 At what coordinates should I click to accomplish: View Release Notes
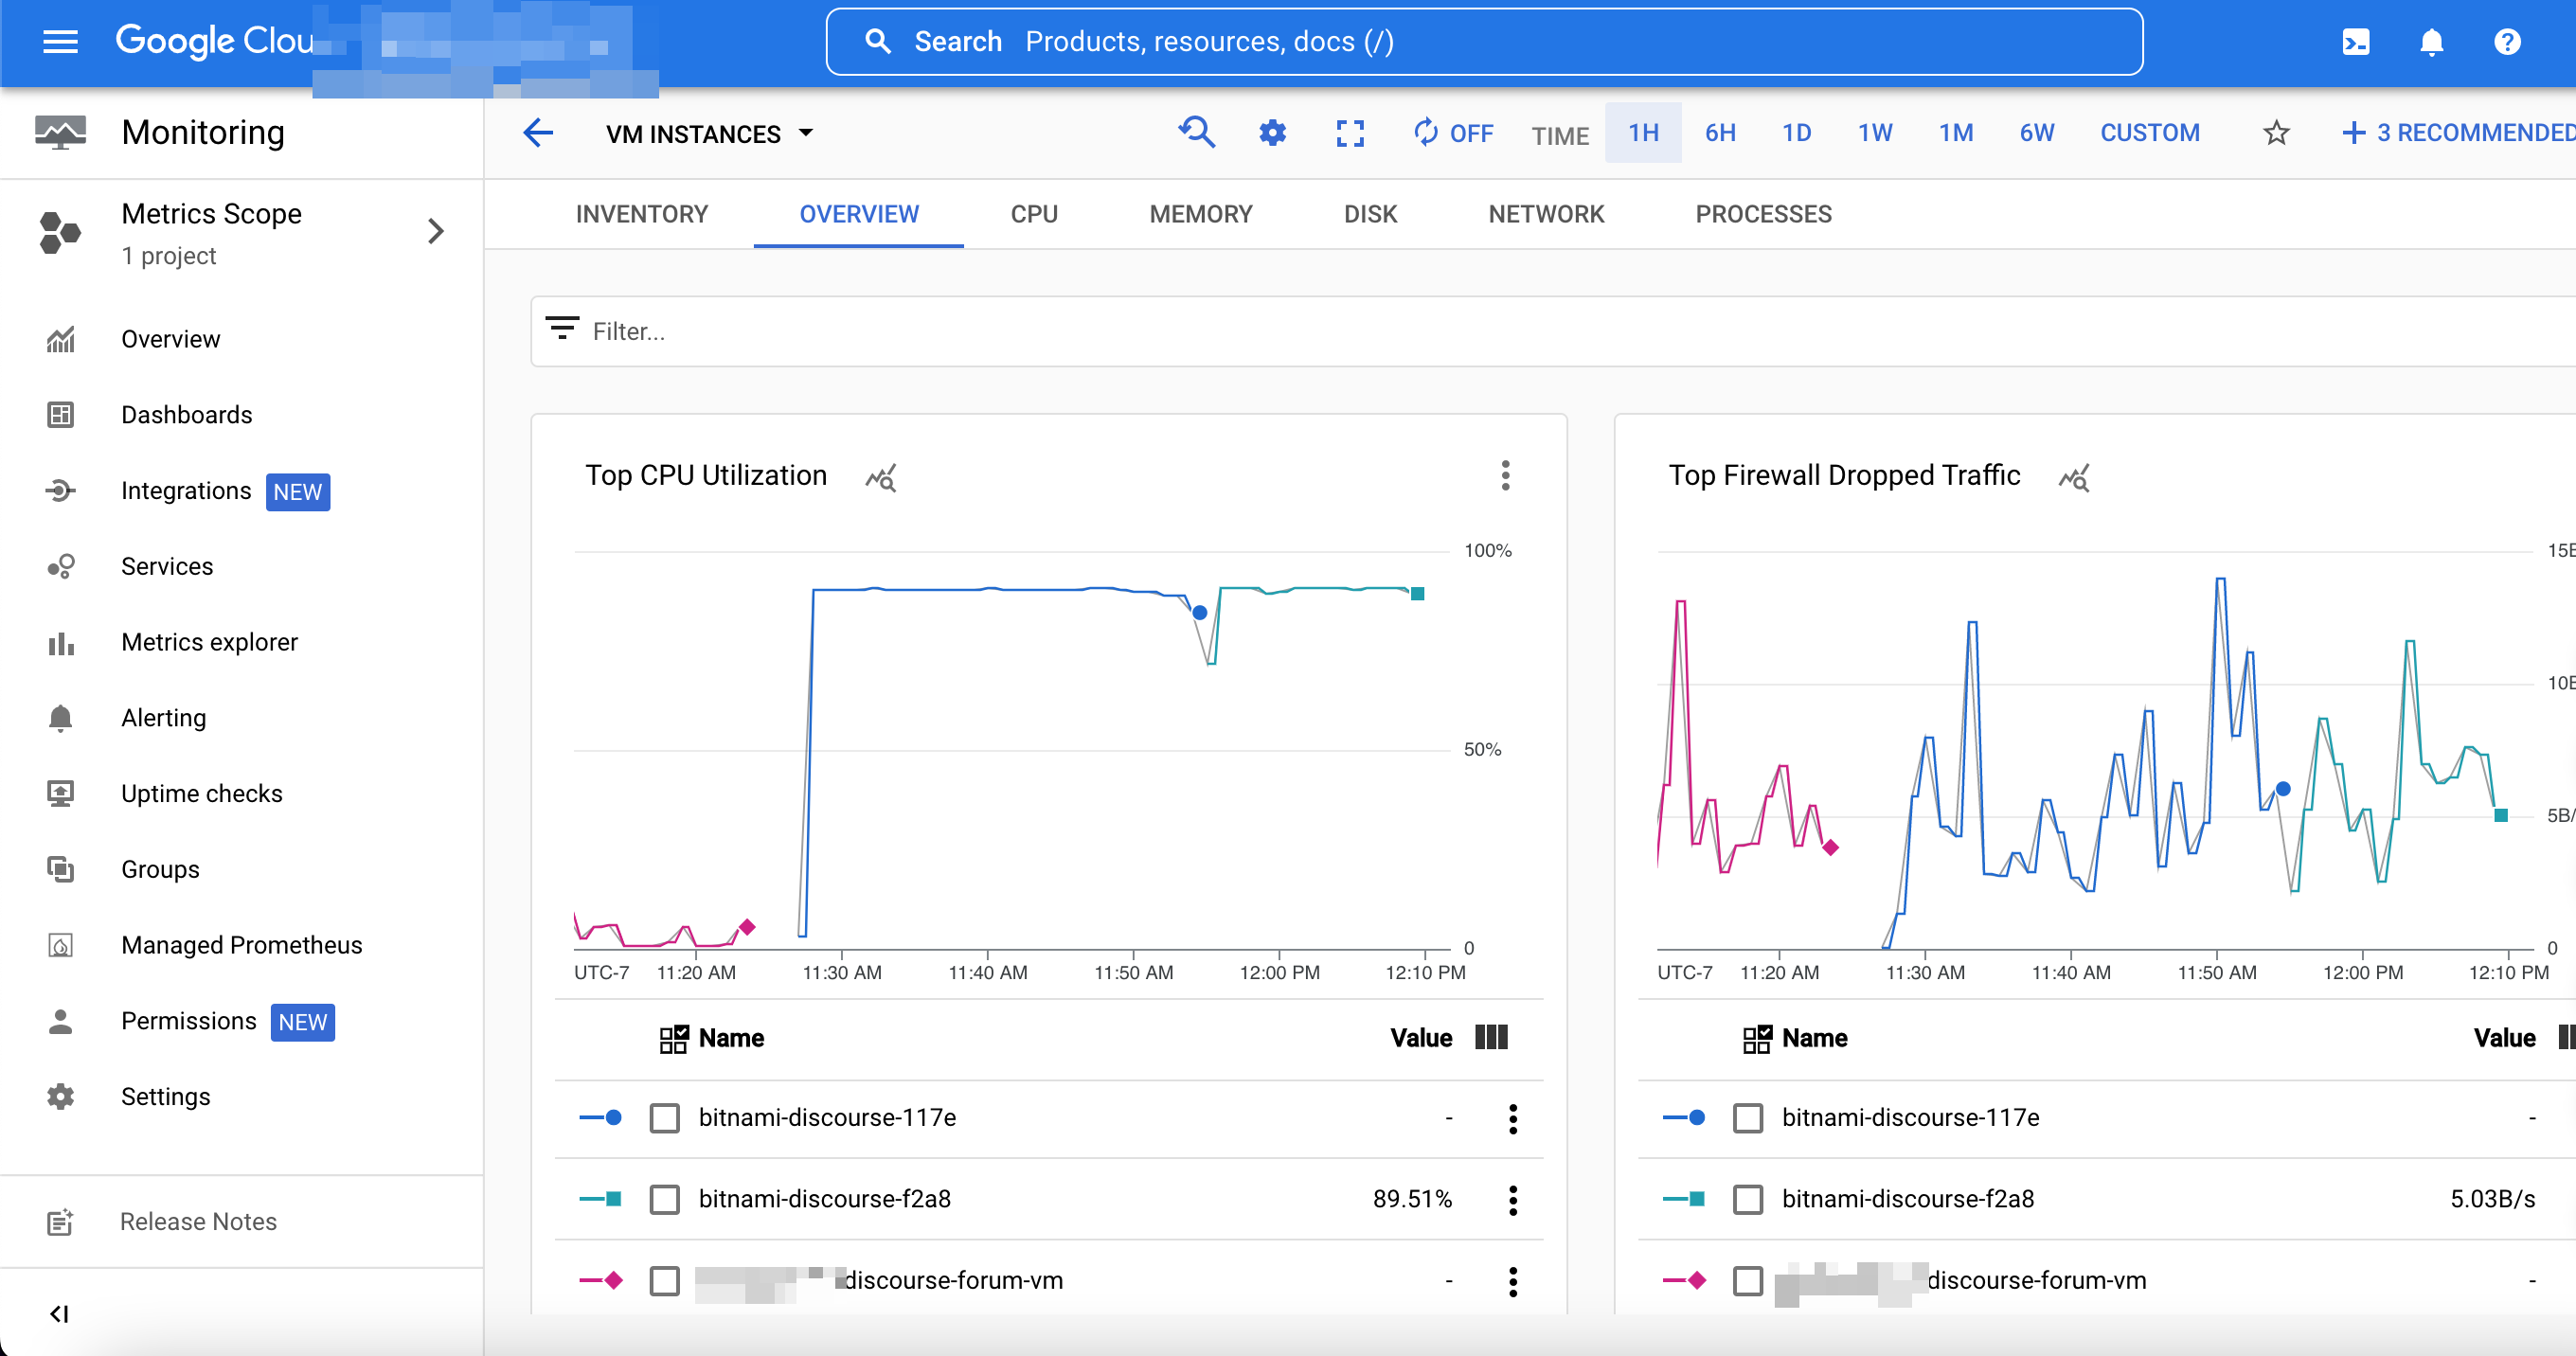[198, 1221]
